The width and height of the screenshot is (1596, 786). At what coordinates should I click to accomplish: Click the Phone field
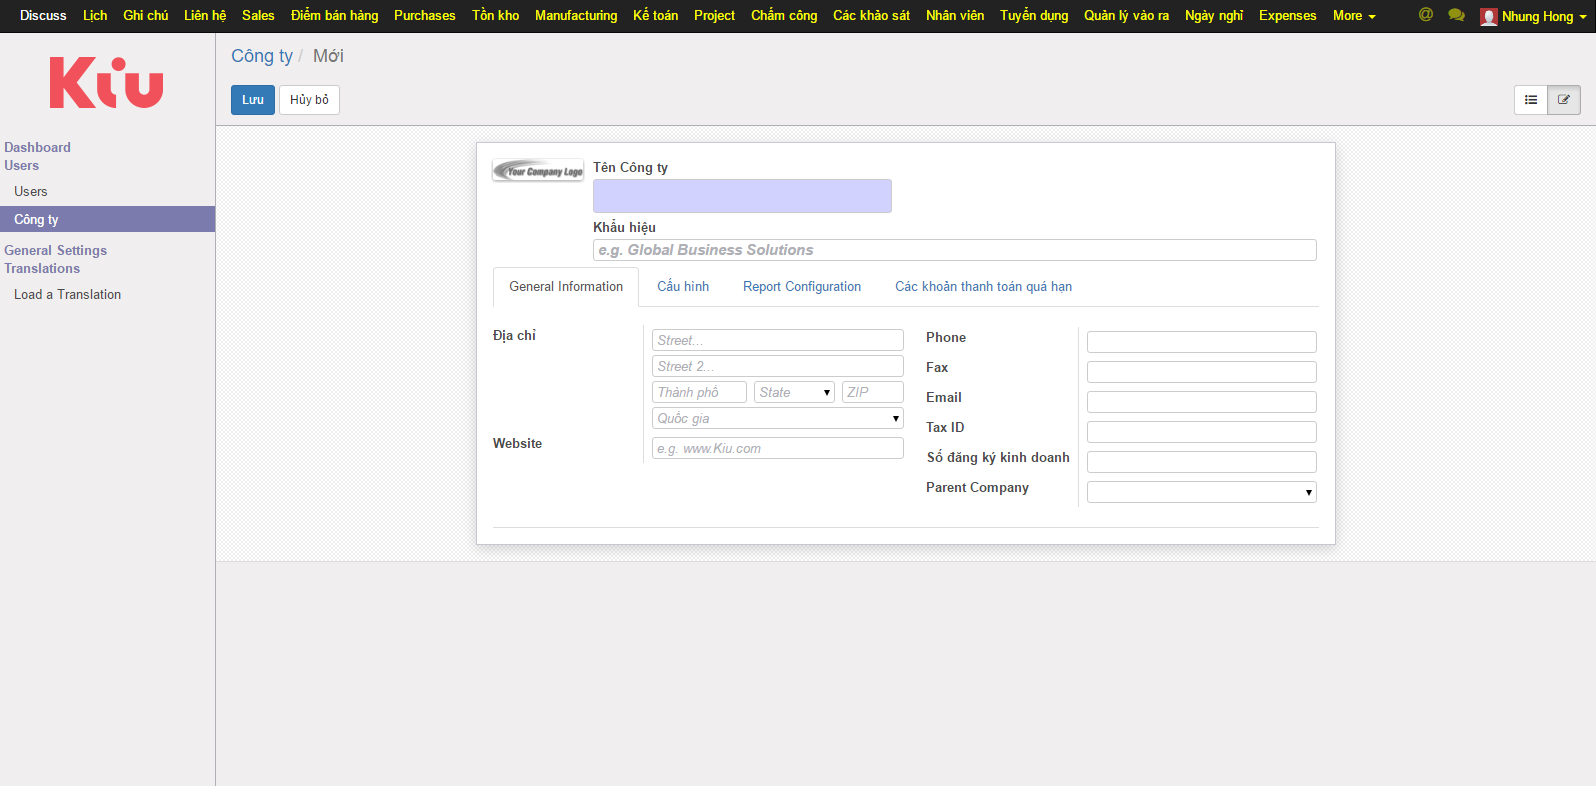tap(1202, 342)
